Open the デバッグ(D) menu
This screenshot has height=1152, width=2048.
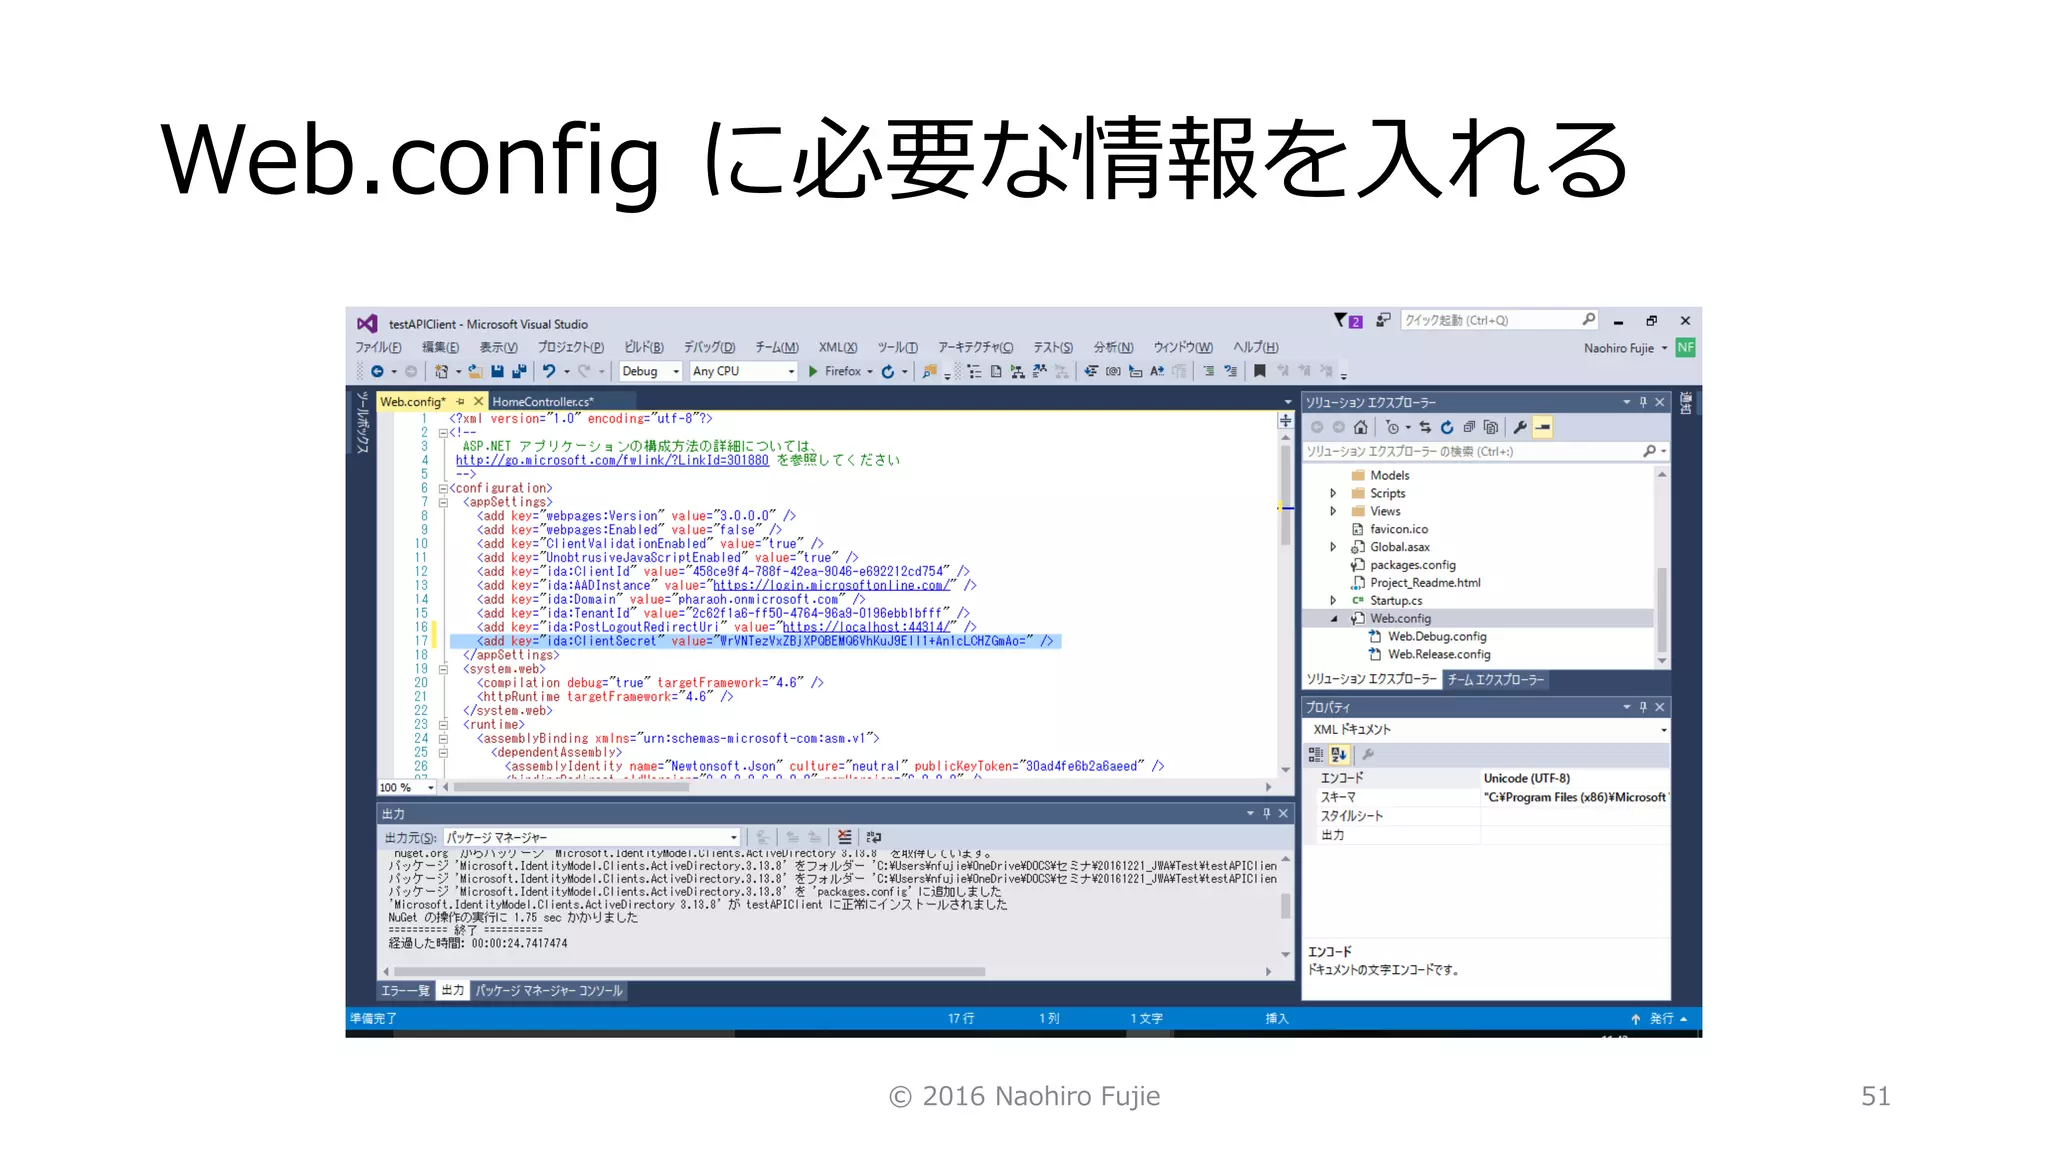709,348
